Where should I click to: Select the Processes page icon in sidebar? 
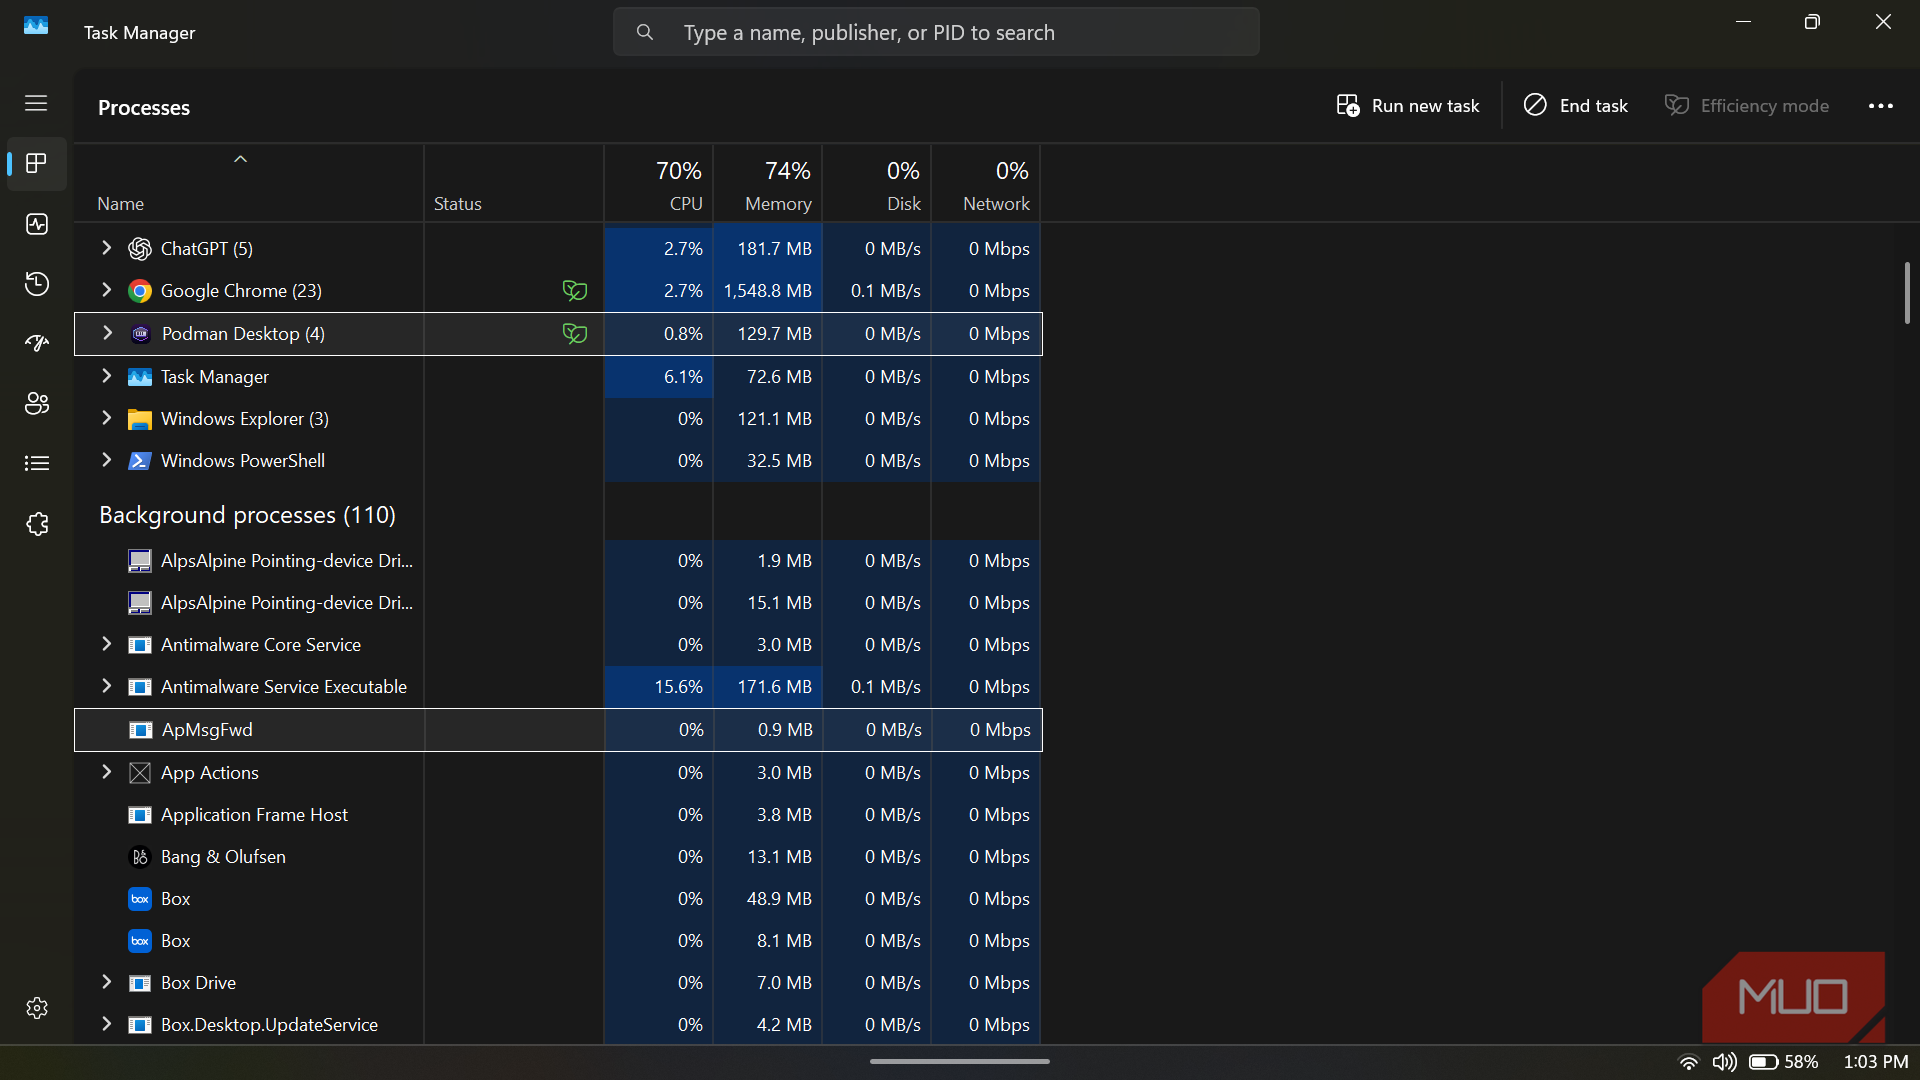pos(37,163)
